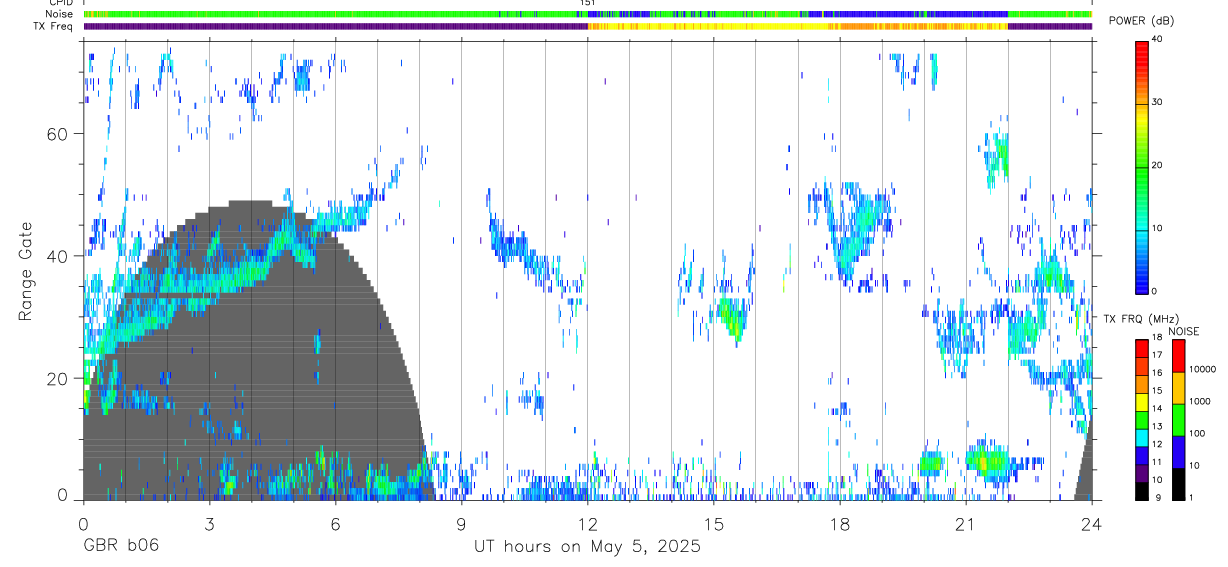1228x567 pixels.
Task: Click the x-axis tick label 21
Action: click(965, 523)
